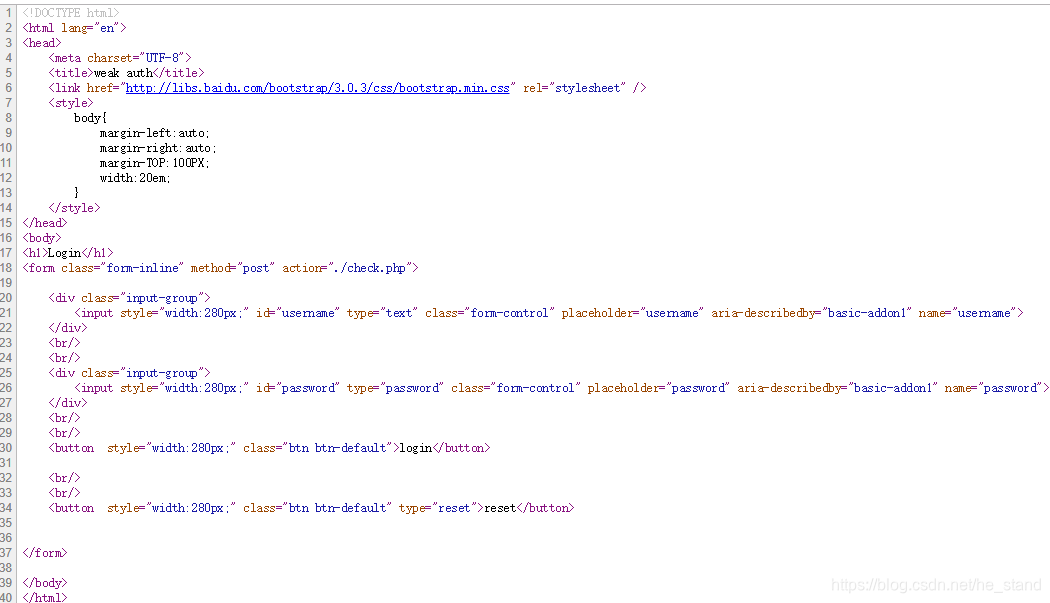The width and height of the screenshot is (1050, 603).
Task: Click the form method value 'post'
Action: (x=255, y=268)
